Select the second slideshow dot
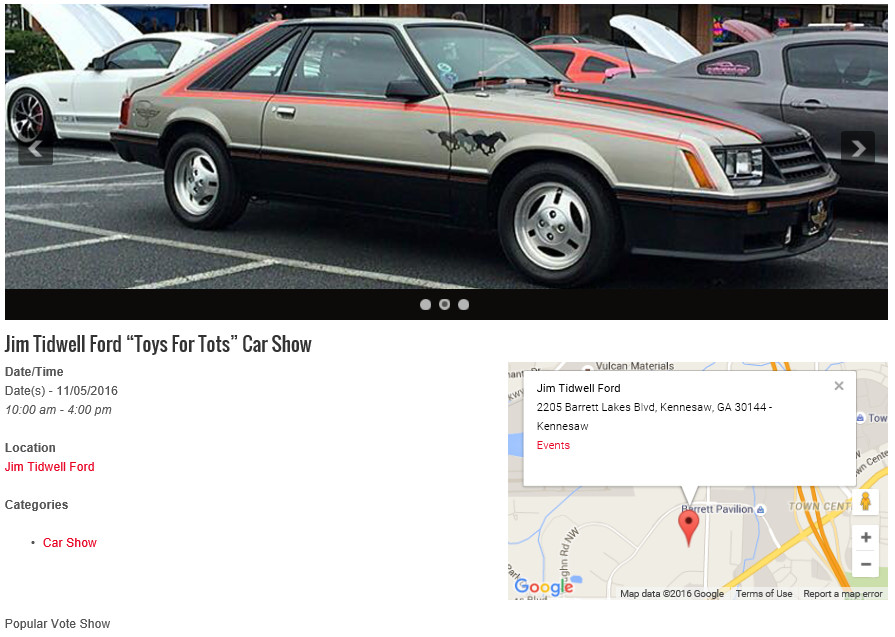Viewport: 895px width, 637px height. coord(445,305)
